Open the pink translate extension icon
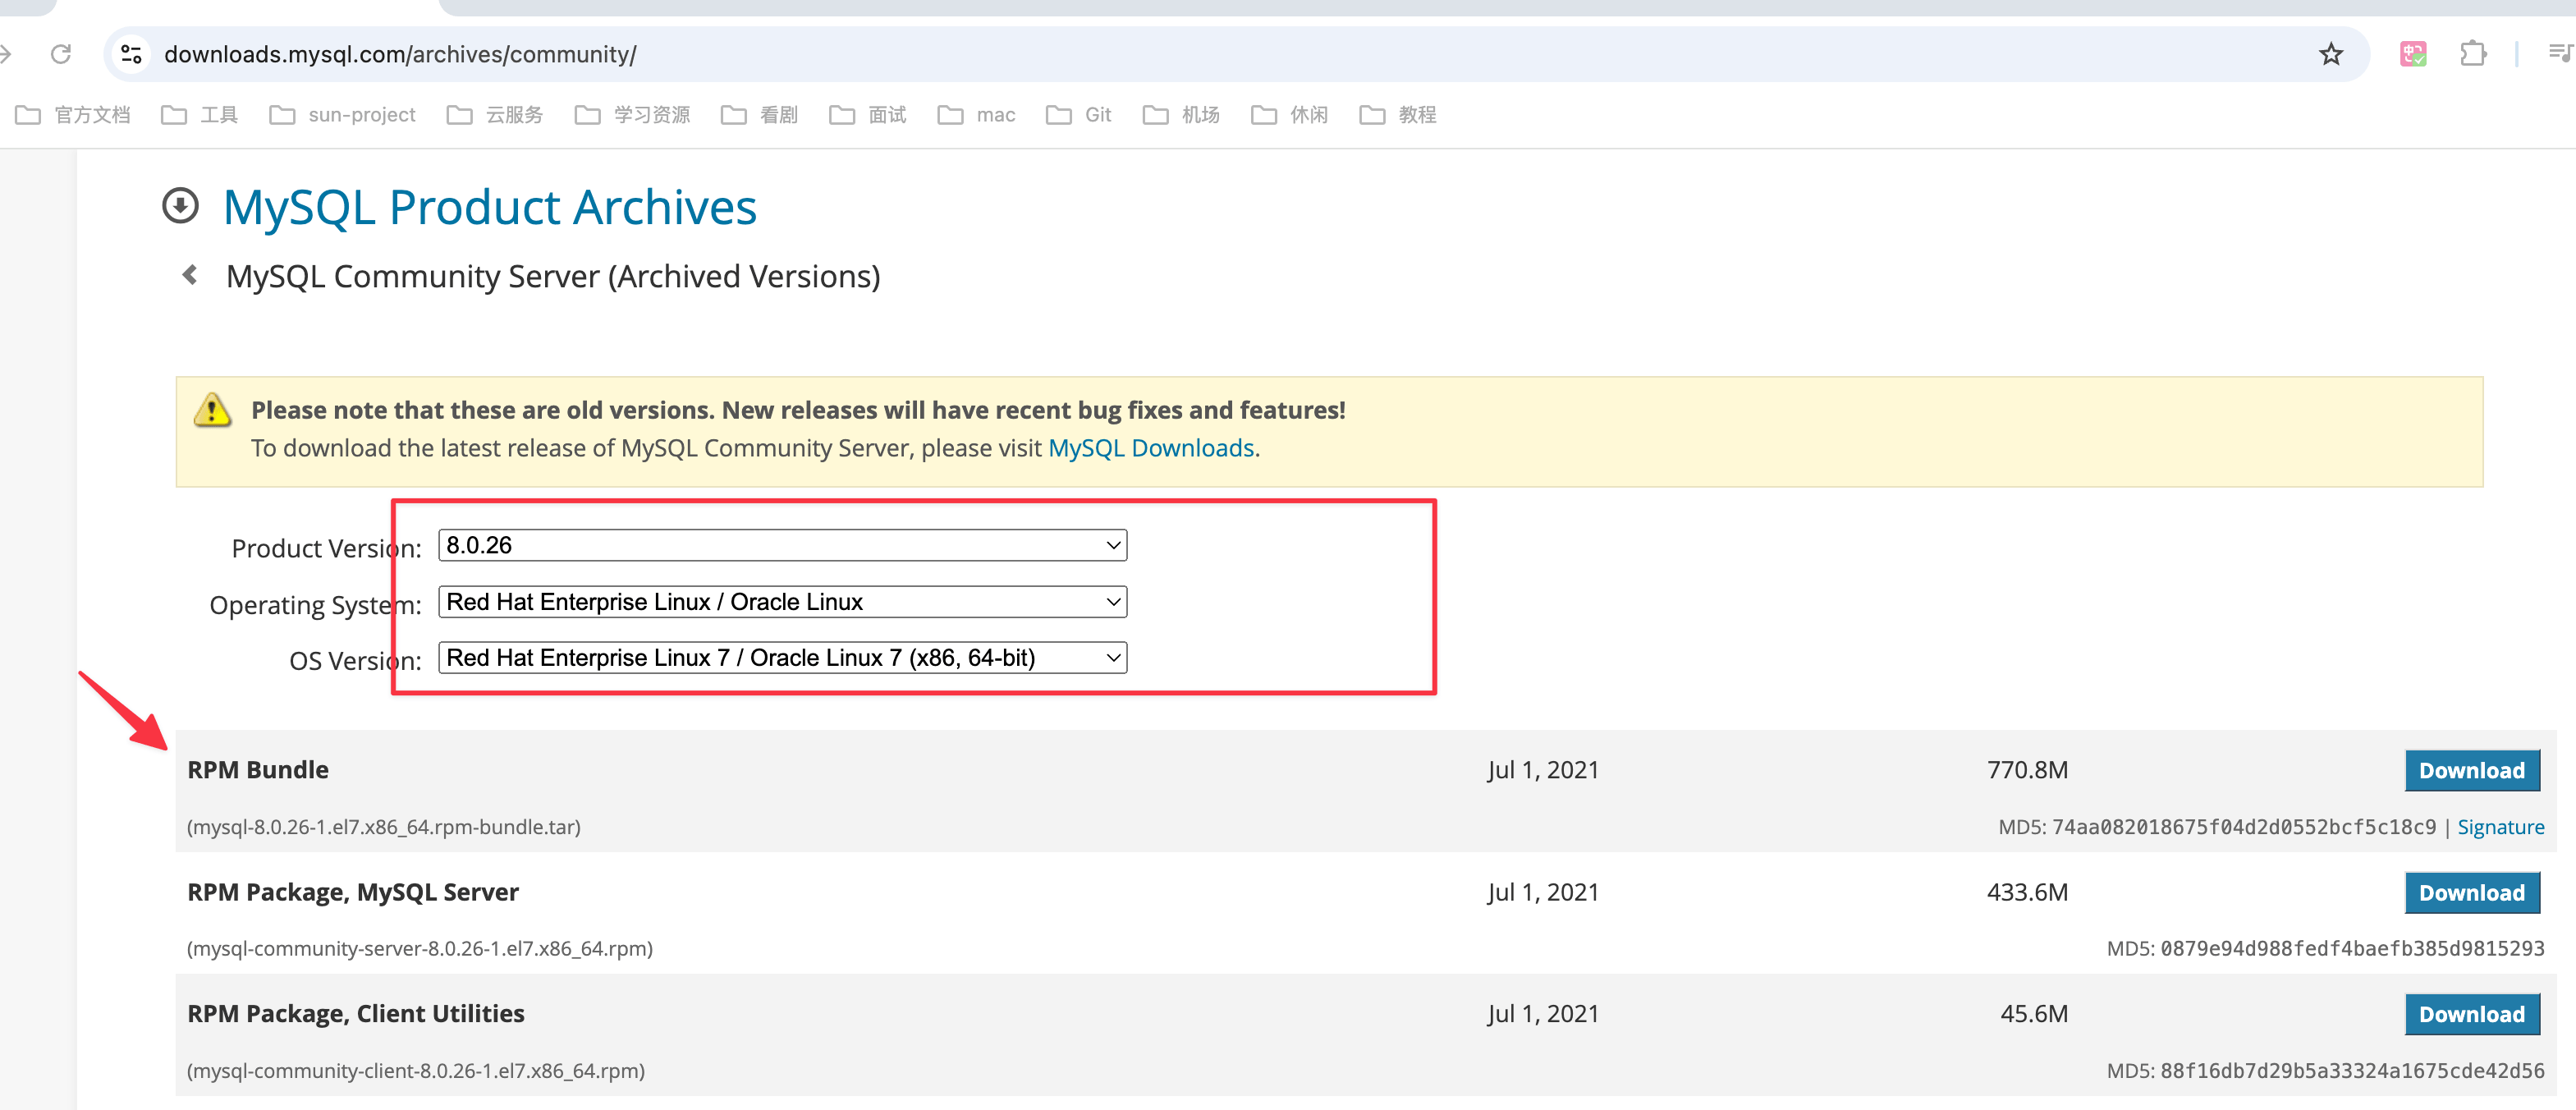2576x1110 pixels. pyautogui.click(x=2413, y=54)
